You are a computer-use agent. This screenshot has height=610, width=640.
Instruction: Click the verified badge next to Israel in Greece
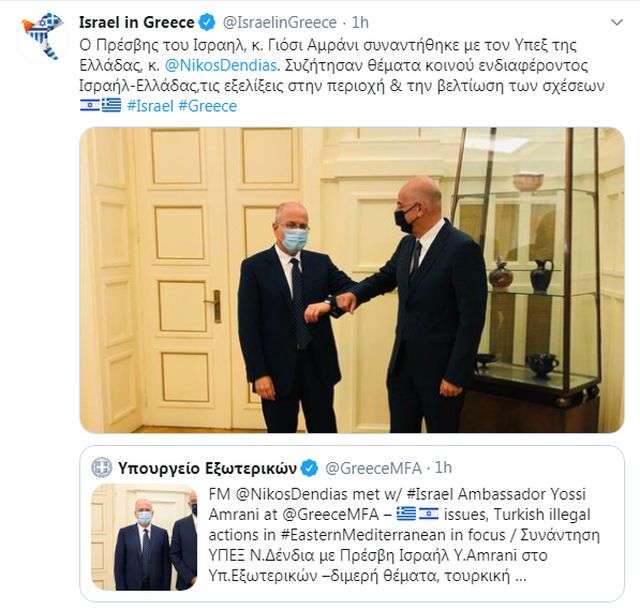[207, 22]
